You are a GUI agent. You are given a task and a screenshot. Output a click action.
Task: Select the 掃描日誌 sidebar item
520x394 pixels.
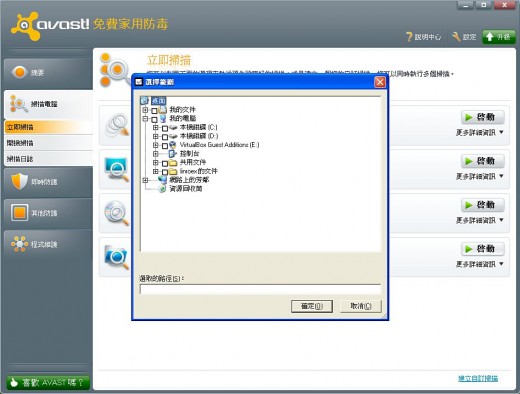point(49,159)
